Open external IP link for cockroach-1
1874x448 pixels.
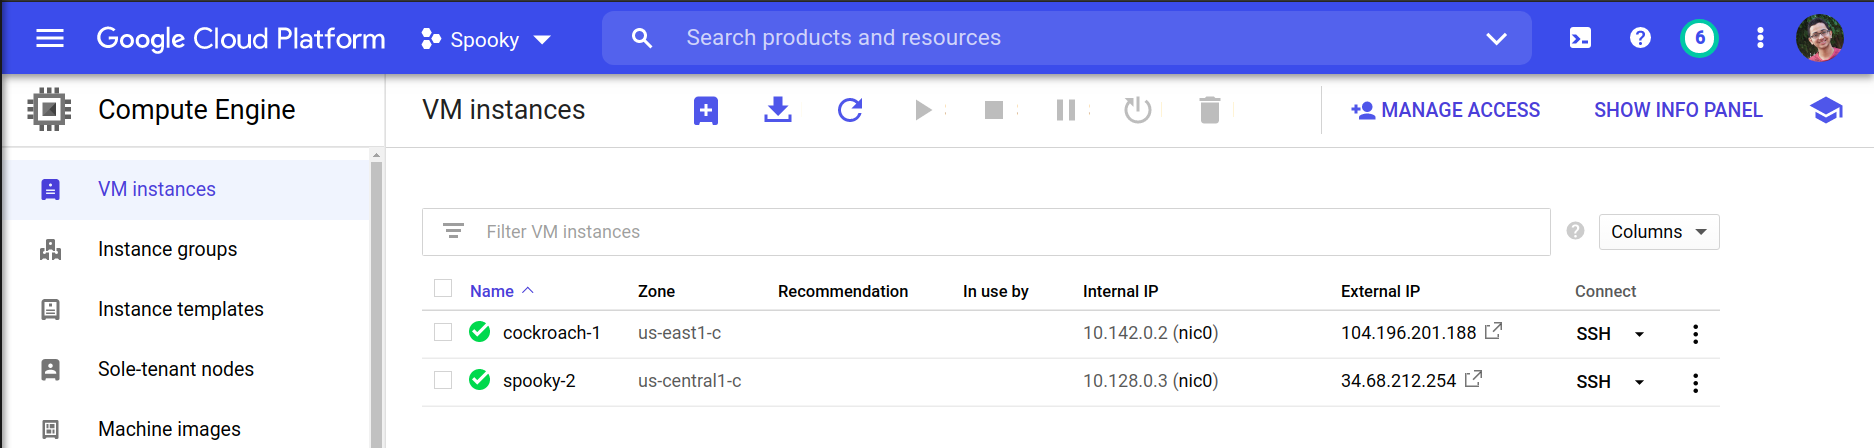(x=1493, y=331)
